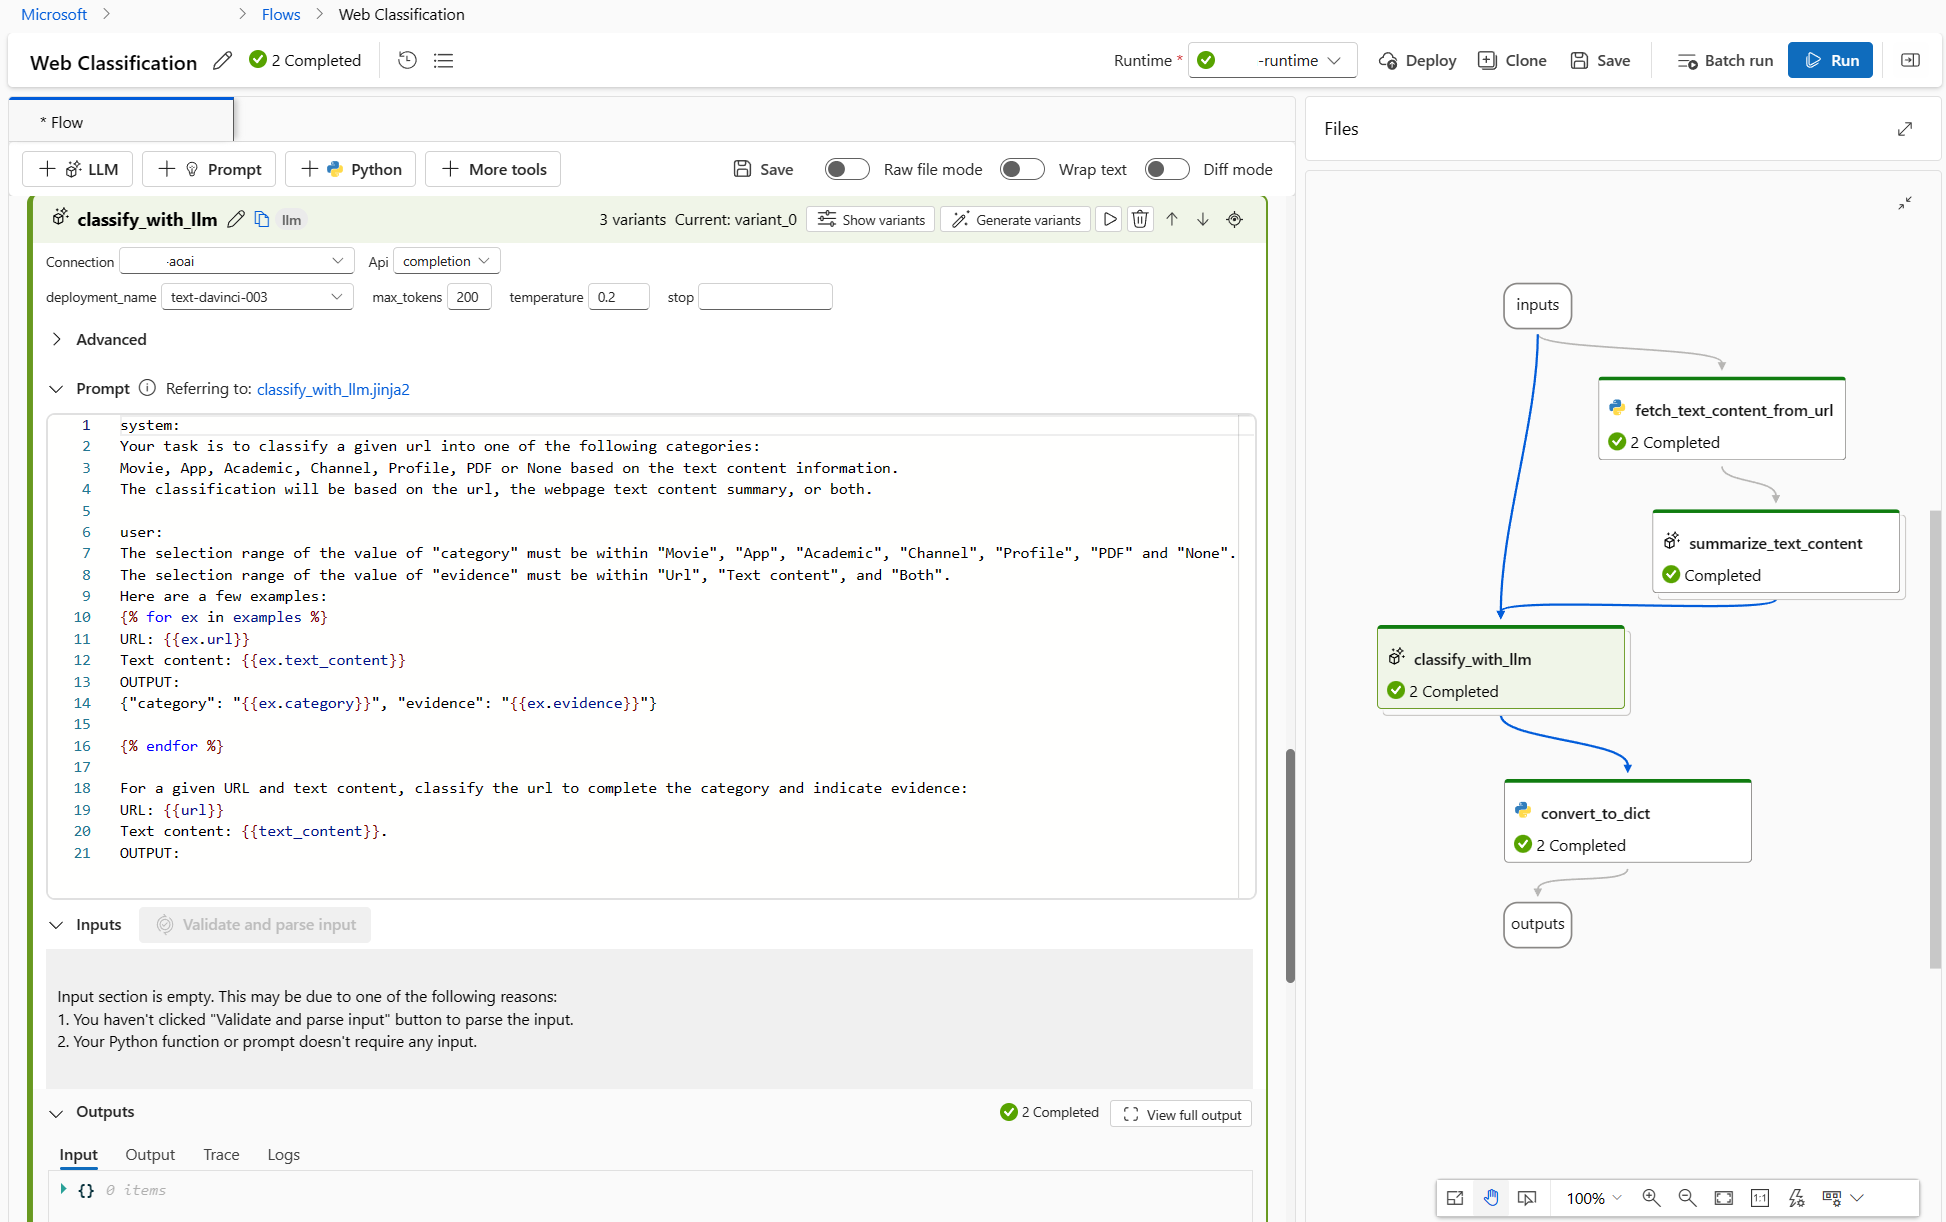Image resolution: width=1946 pixels, height=1222 pixels.
Task: Click the delete node trash icon
Action: click(1141, 220)
